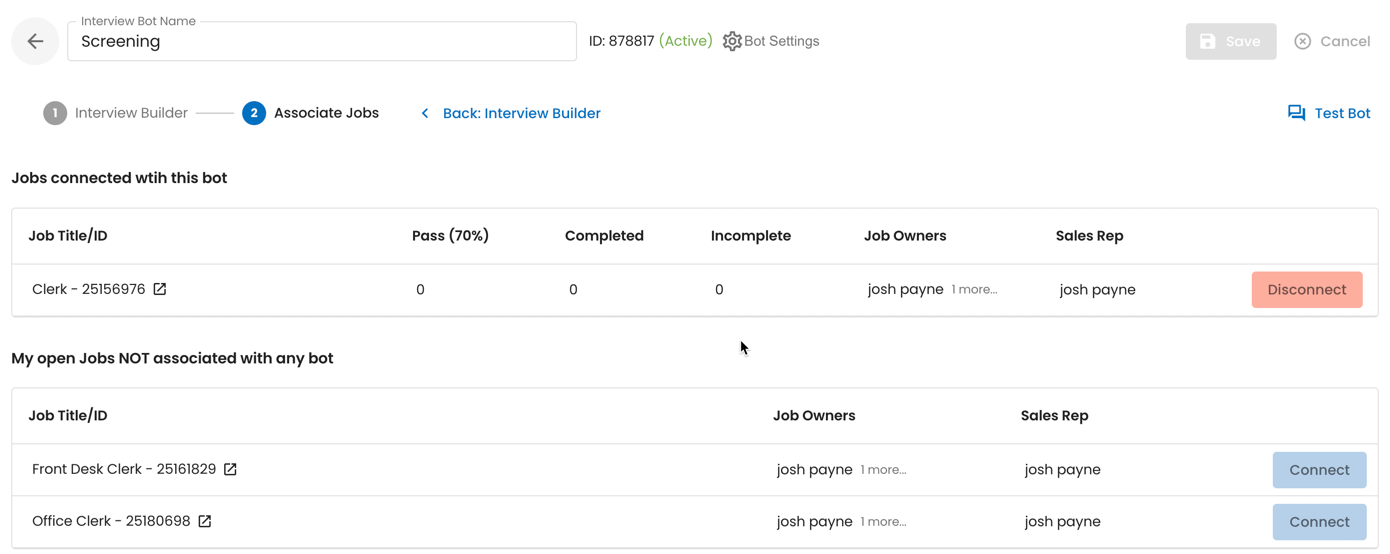Click Sales Rep header in open jobs table

click(1054, 416)
